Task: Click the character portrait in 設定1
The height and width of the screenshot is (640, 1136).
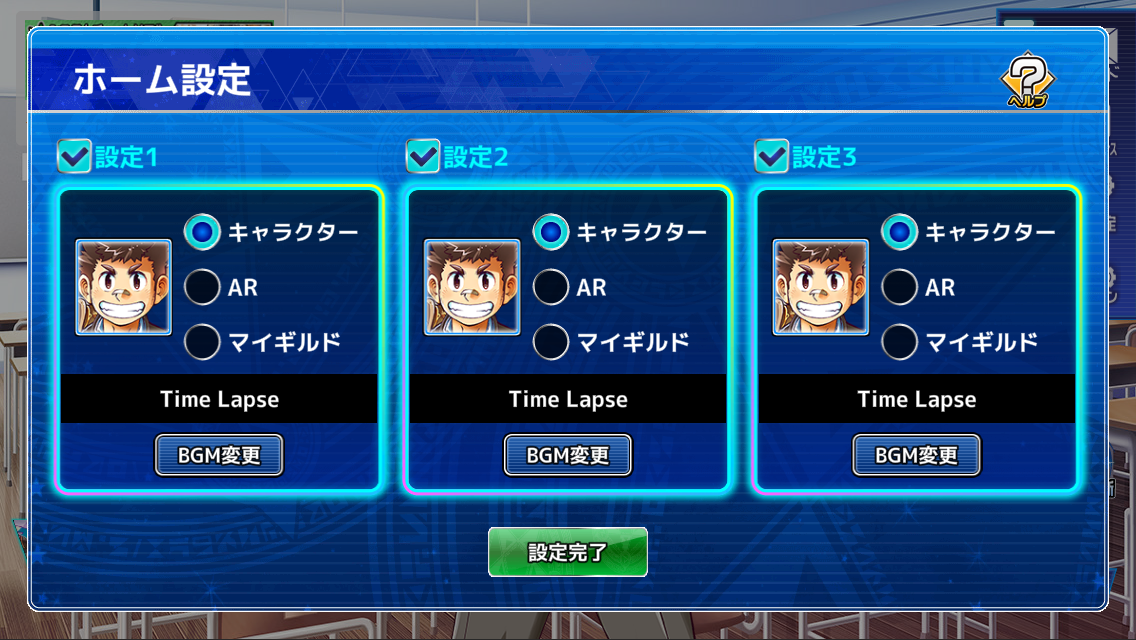Action: tap(124, 287)
